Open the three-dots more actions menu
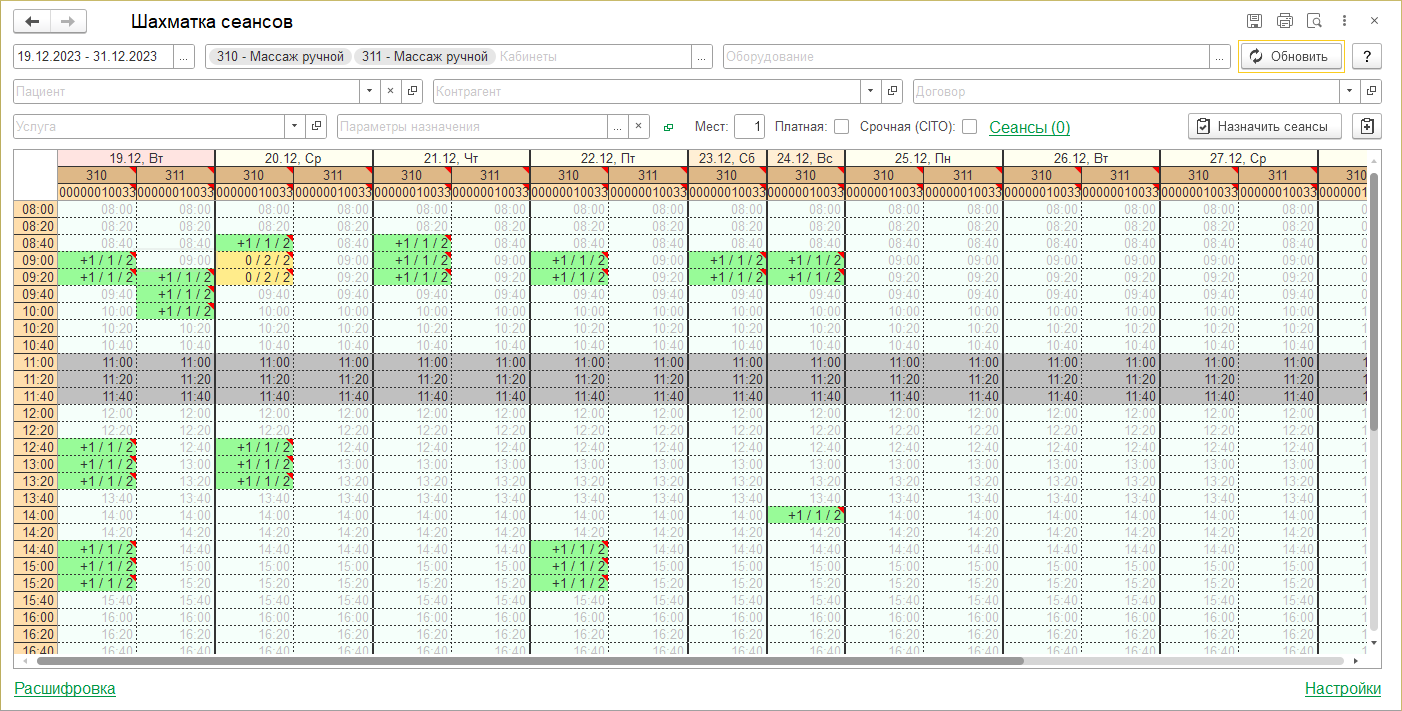This screenshot has height=711, width=1402. point(1345,21)
